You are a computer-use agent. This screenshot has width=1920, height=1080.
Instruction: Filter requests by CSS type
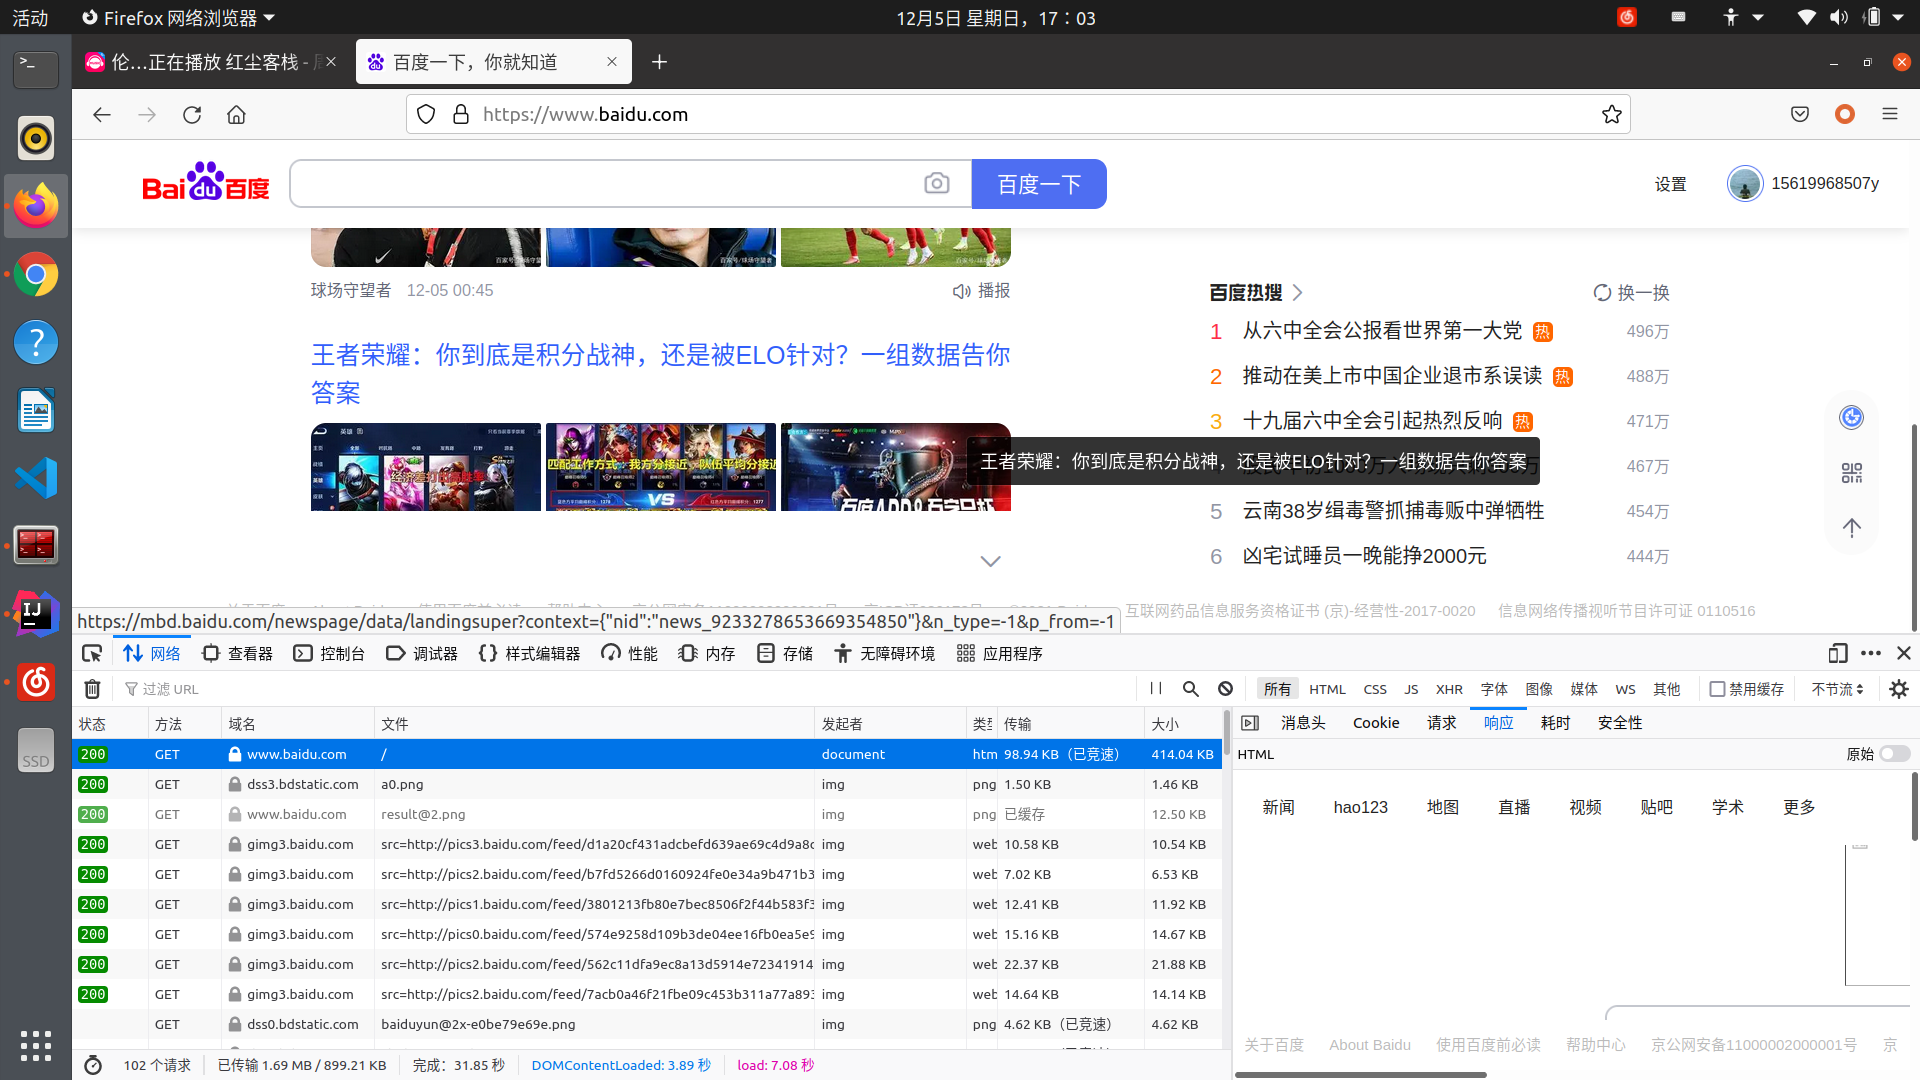[1375, 689]
